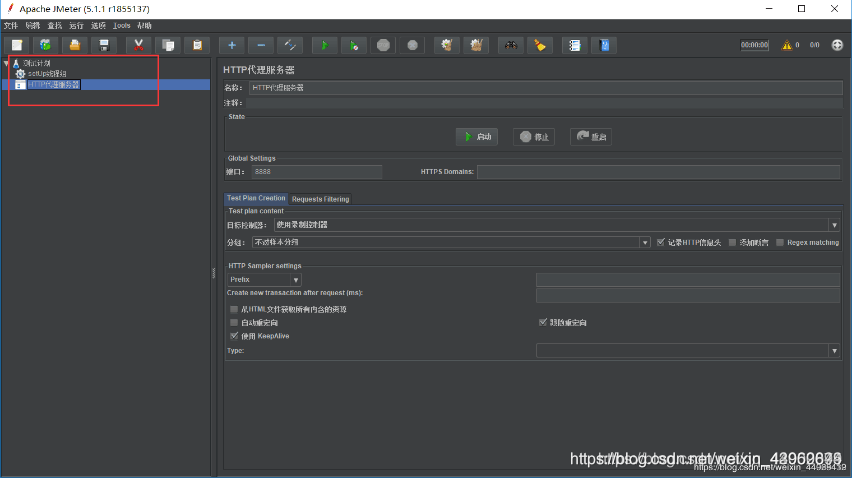Open the 运行 menu
Viewport: 852px width, 478px height.
pos(76,26)
